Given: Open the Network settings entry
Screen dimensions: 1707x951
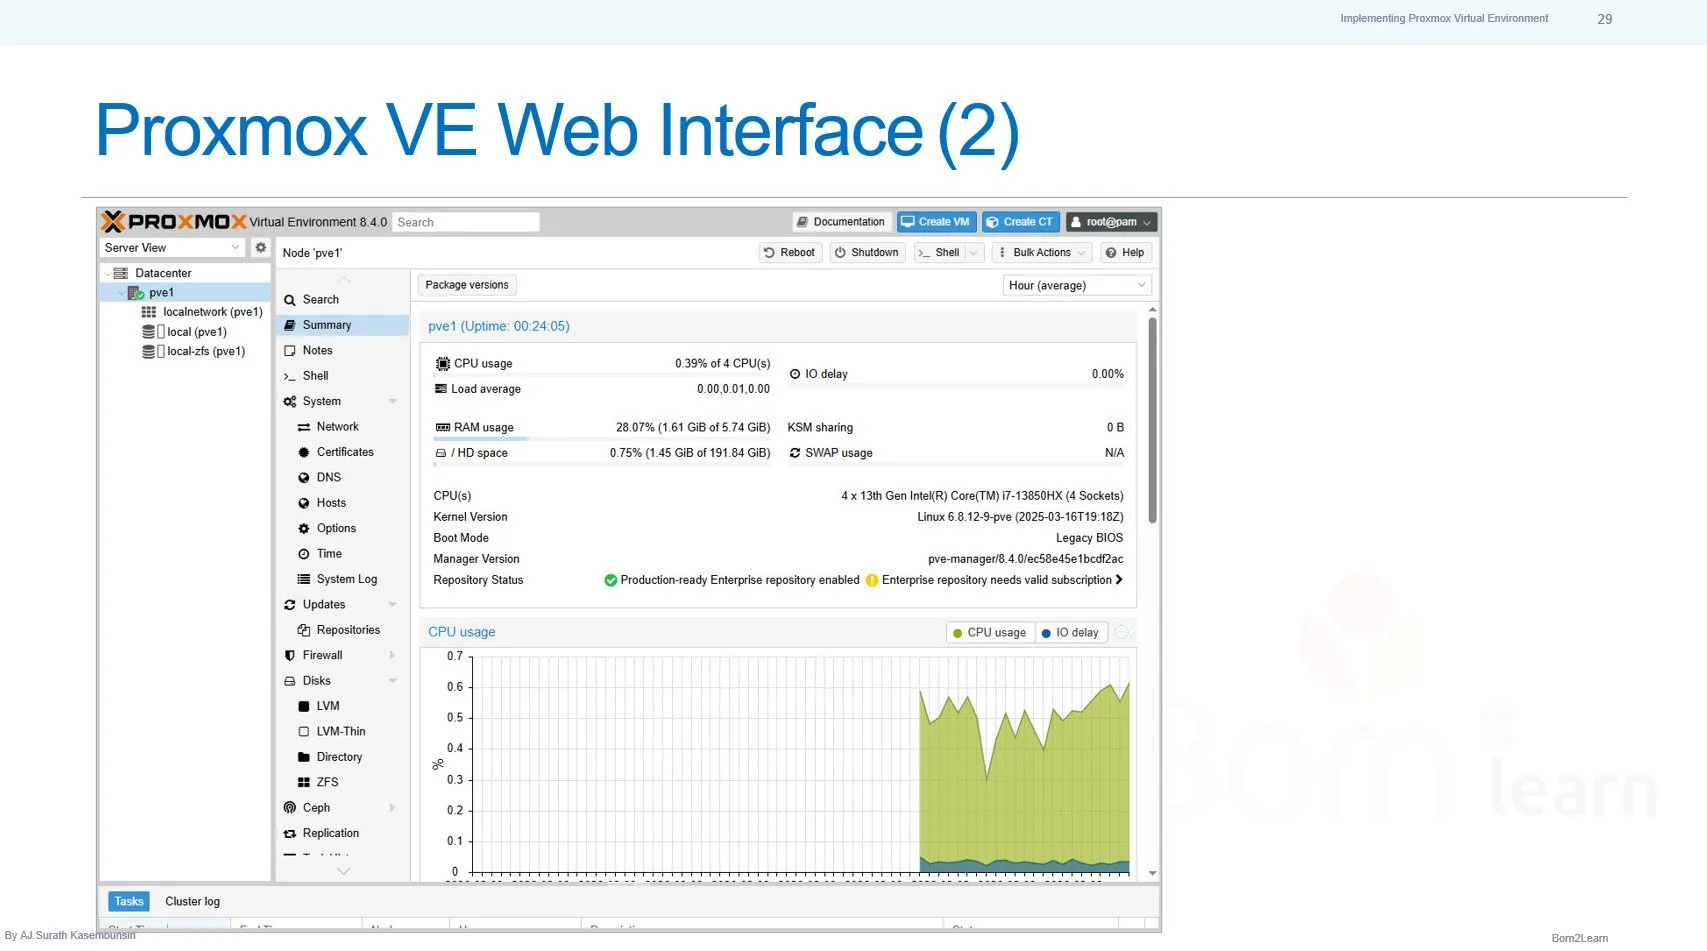Looking at the screenshot, I should (342, 427).
